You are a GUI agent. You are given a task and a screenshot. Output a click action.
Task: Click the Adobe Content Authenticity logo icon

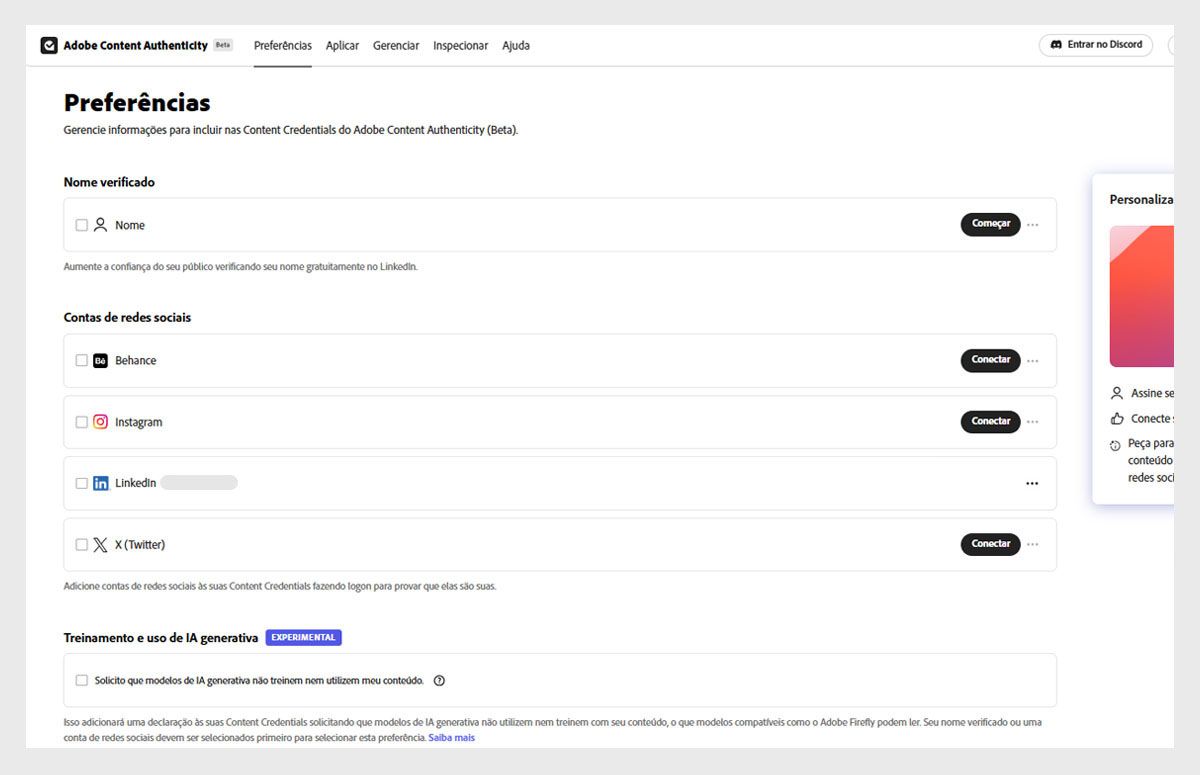tap(49, 46)
